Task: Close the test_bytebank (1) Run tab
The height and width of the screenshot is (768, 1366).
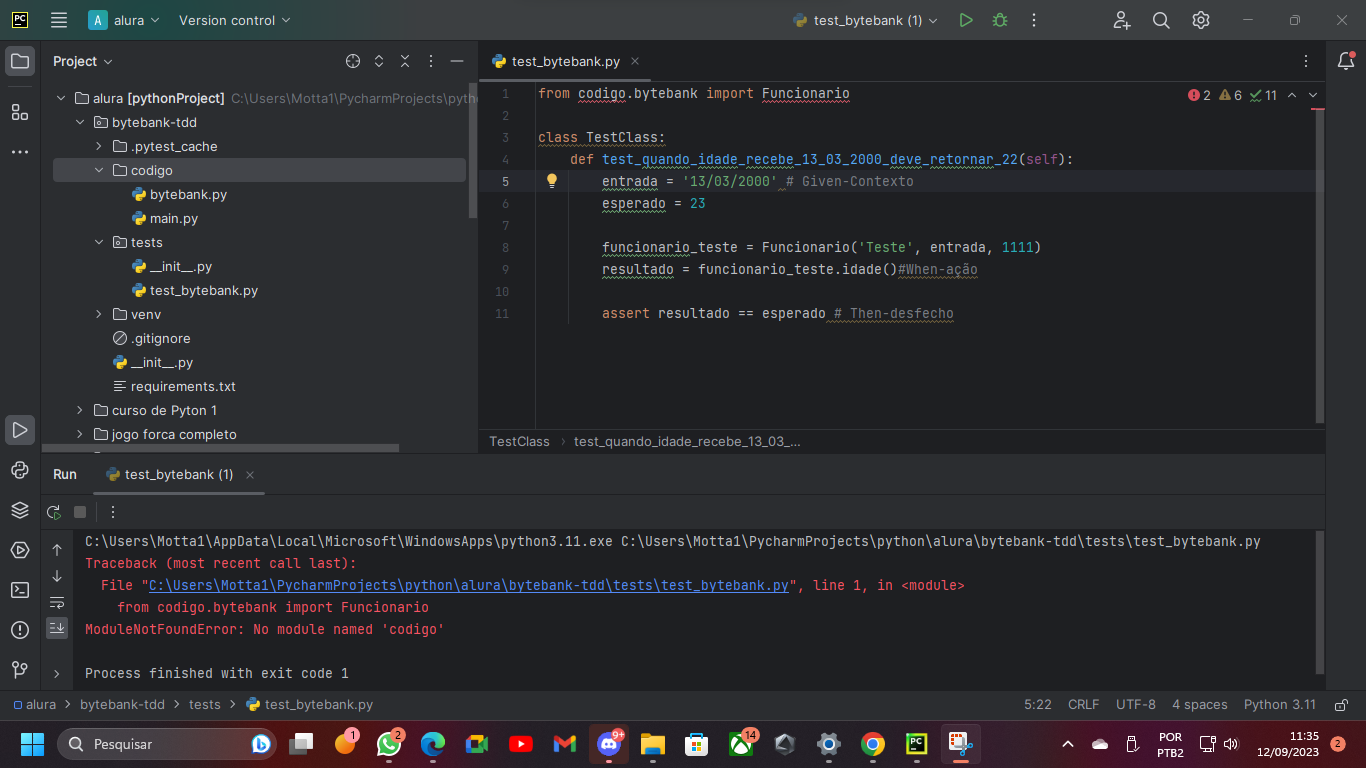Action: 250,475
